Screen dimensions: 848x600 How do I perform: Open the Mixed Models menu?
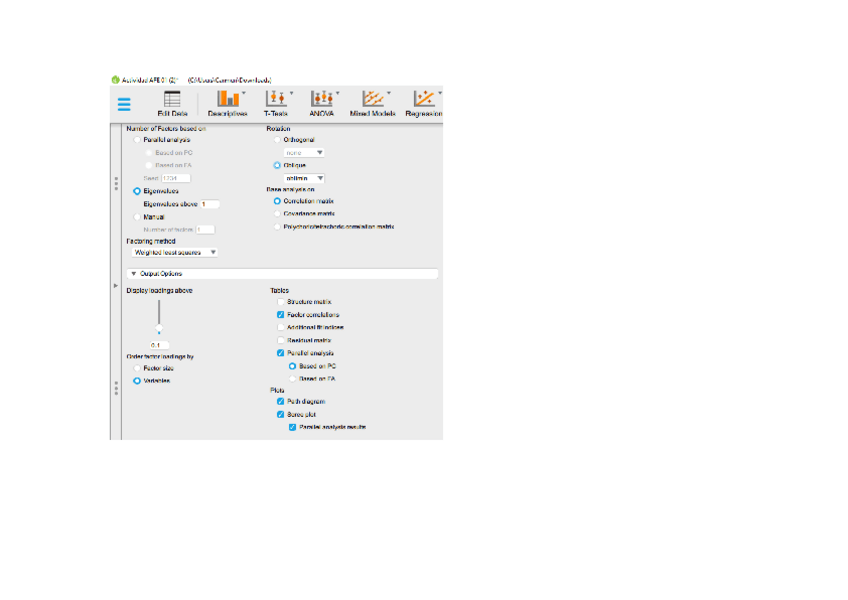pyautogui.click(x=373, y=104)
